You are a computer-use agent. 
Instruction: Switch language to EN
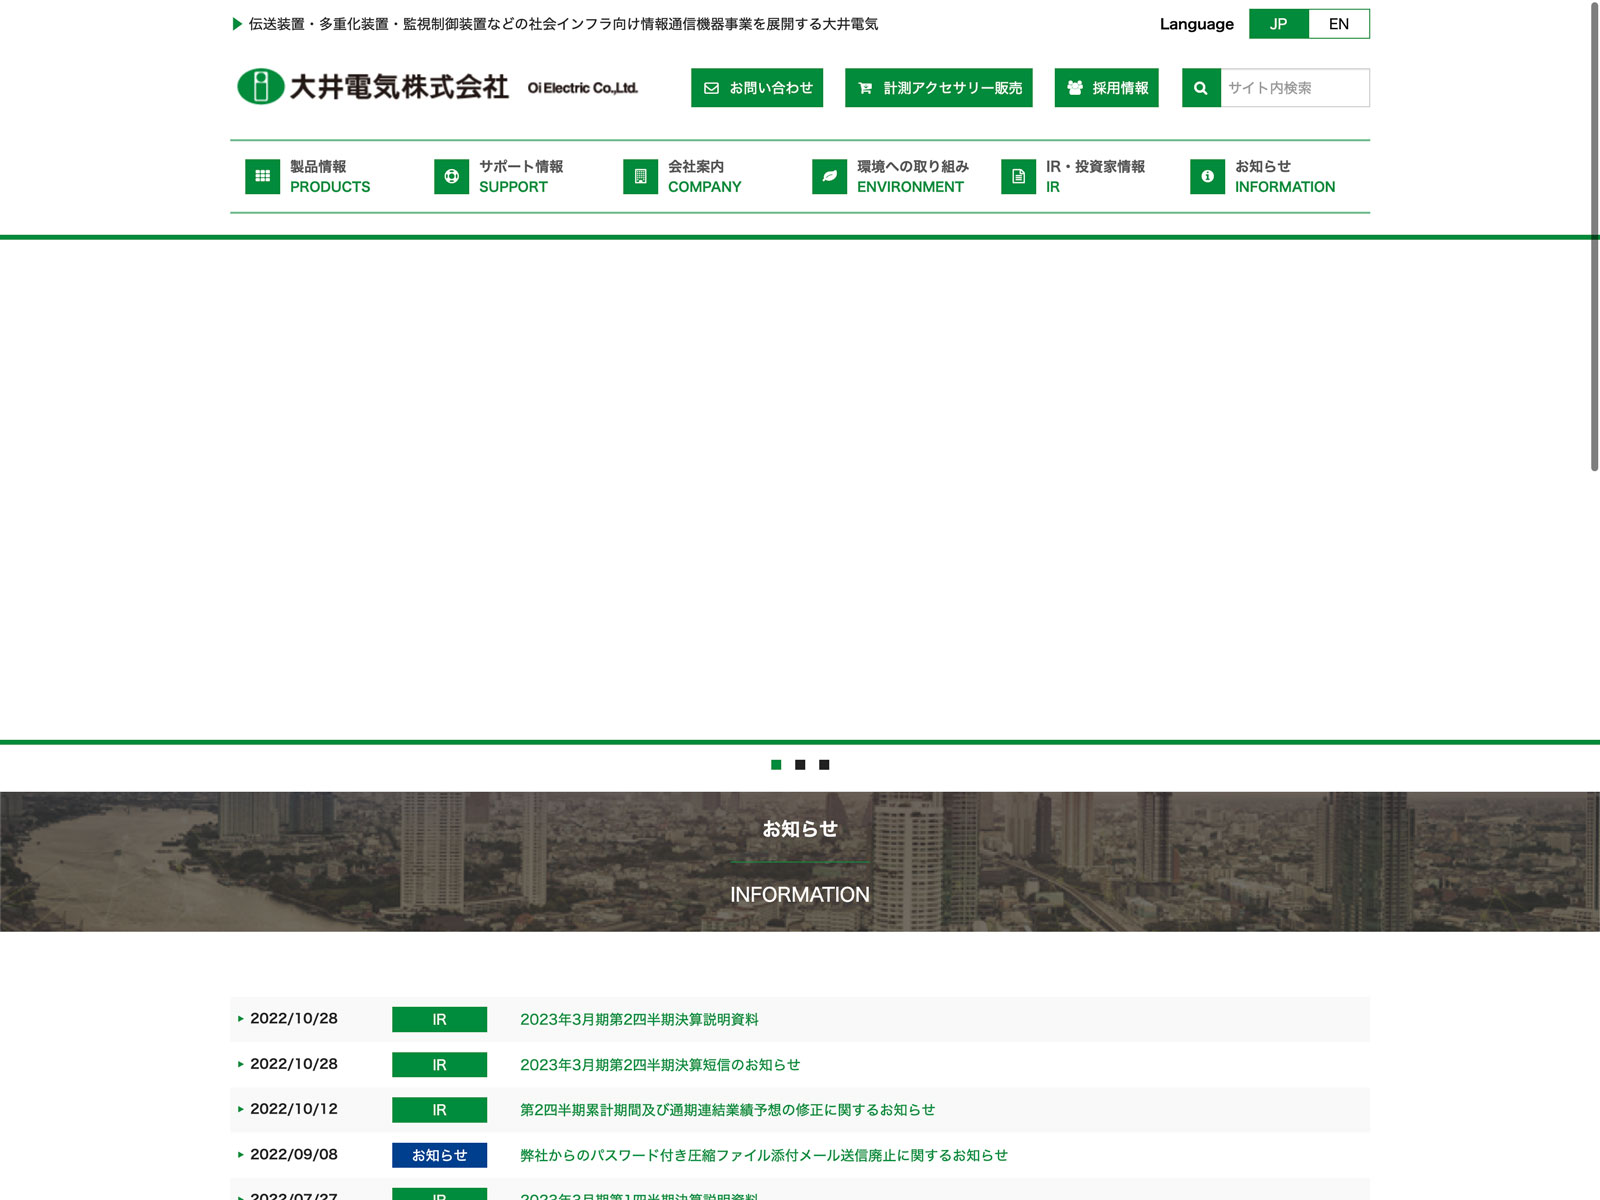(1338, 24)
